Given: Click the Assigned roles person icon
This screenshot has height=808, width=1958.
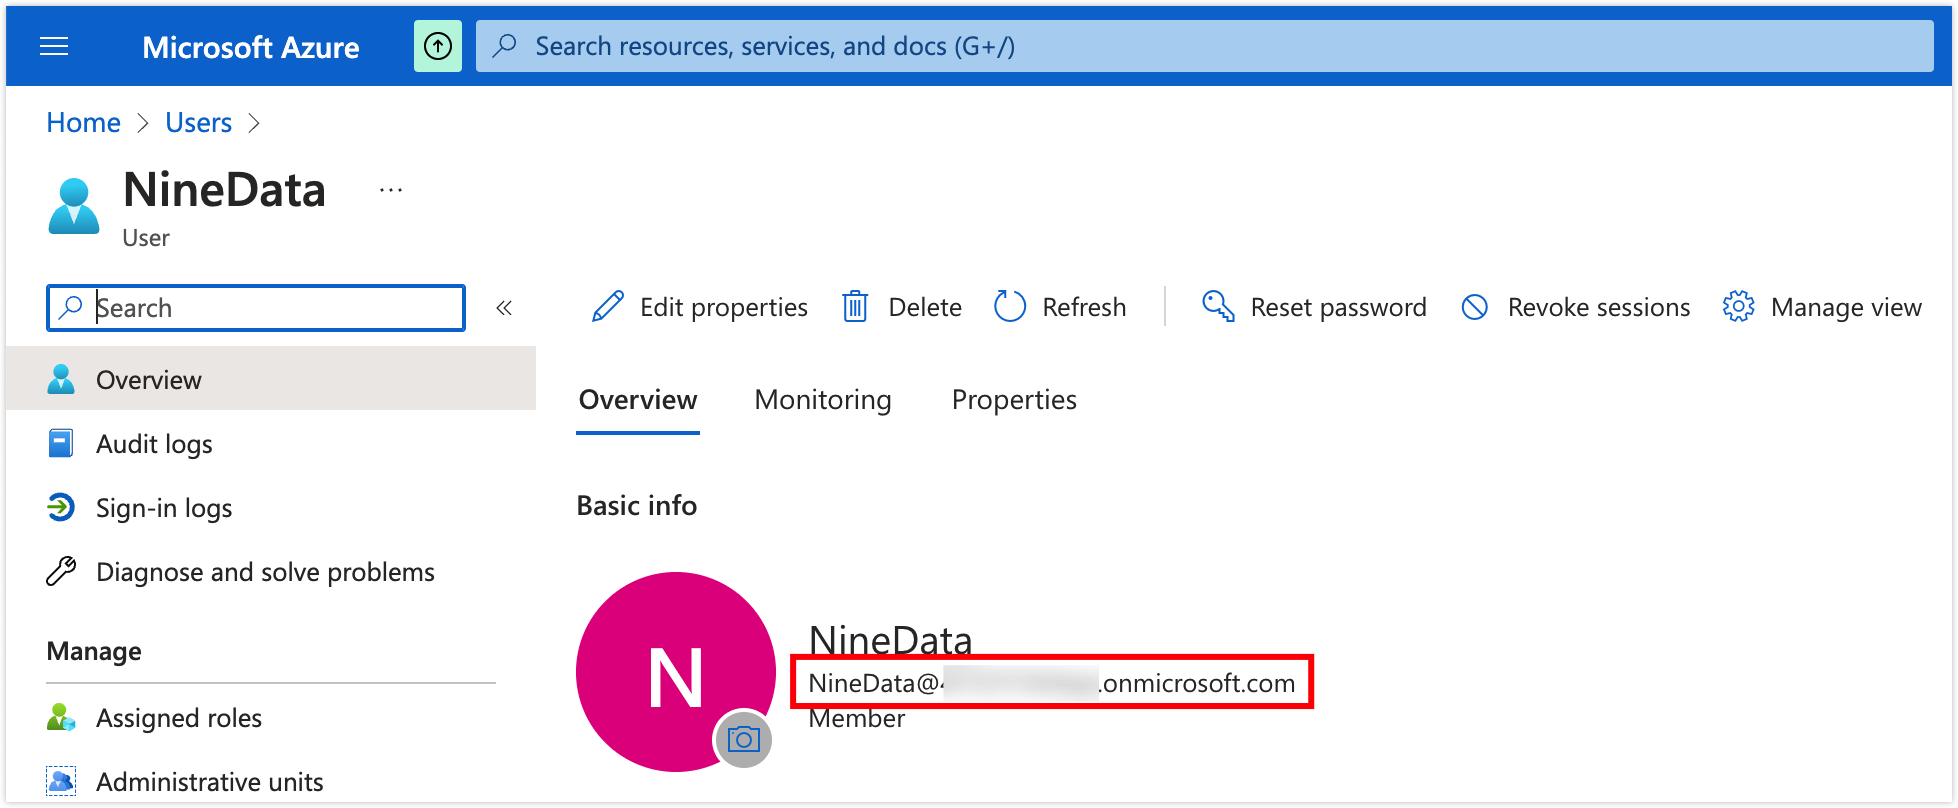Looking at the screenshot, I should (61, 717).
